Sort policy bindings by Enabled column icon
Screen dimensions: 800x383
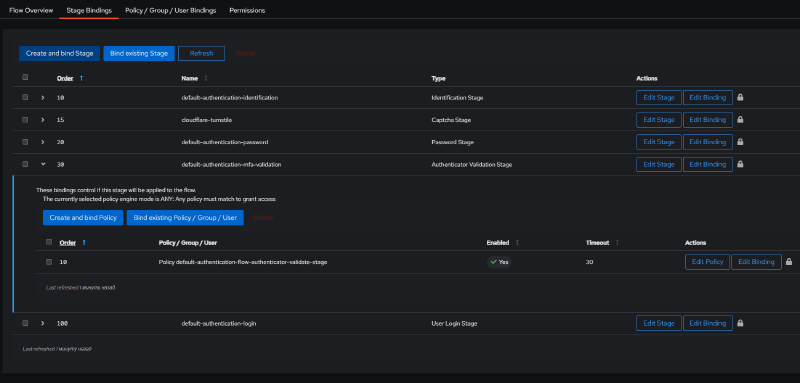[x=517, y=243]
